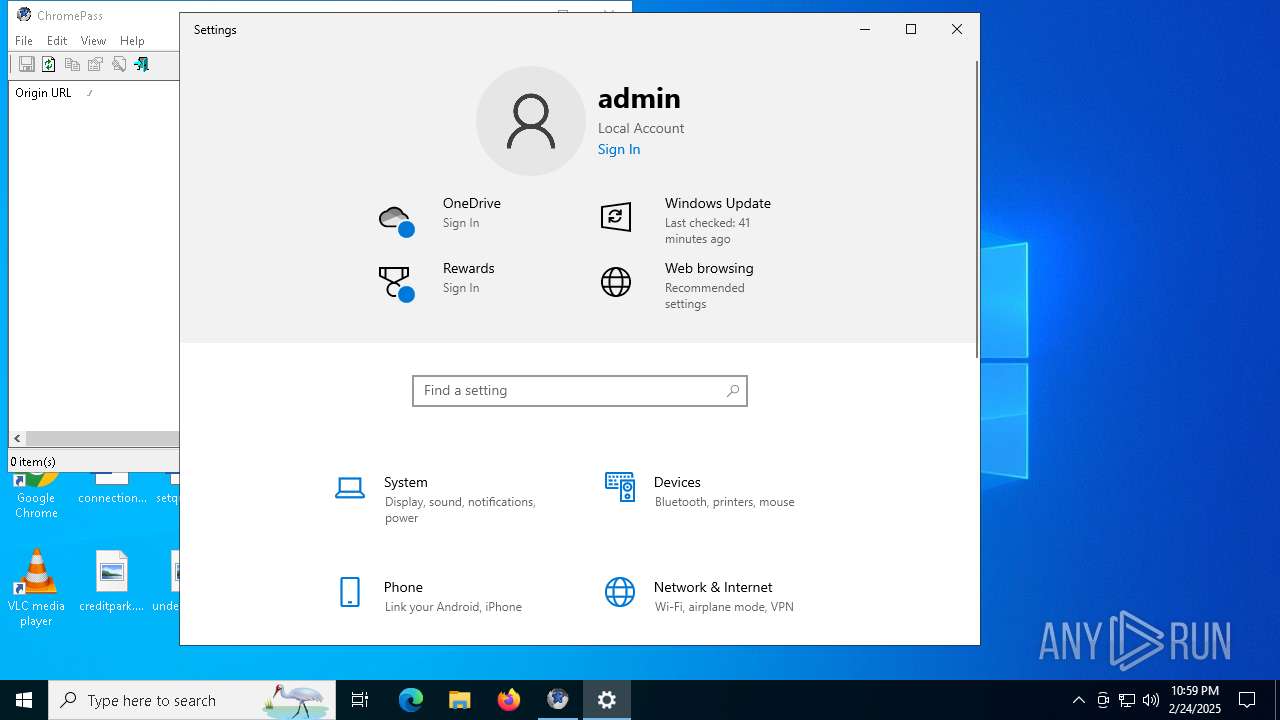Open ChromePass View menu

click(x=93, y=41)
